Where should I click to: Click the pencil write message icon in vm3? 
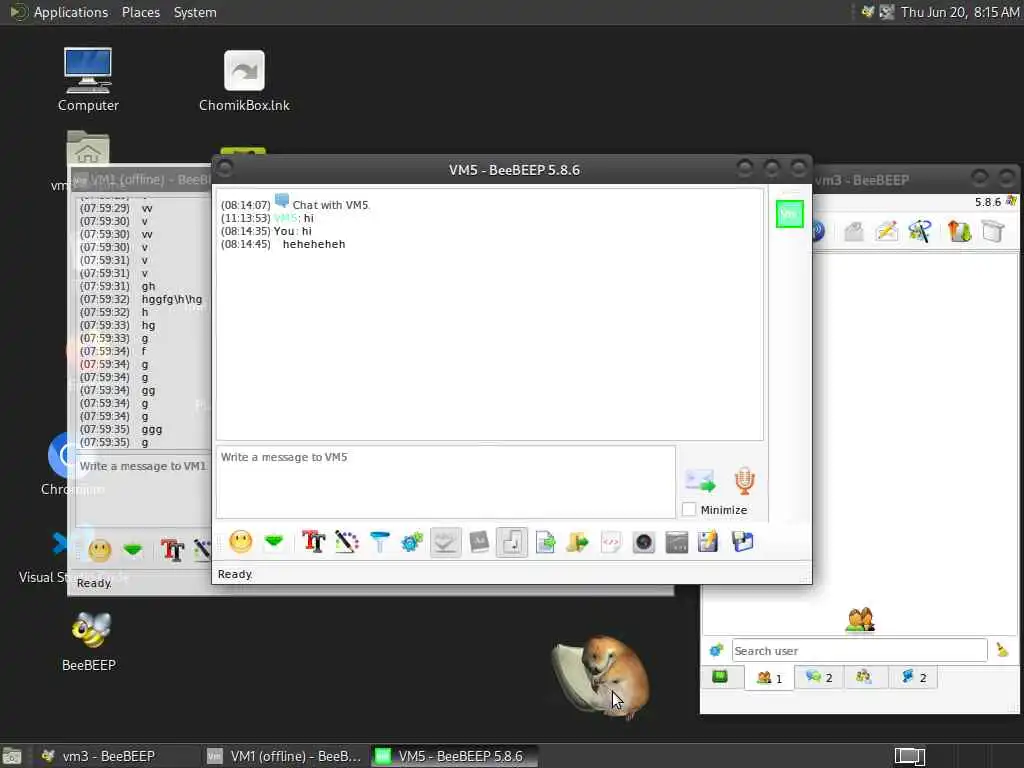coord(887,231)
